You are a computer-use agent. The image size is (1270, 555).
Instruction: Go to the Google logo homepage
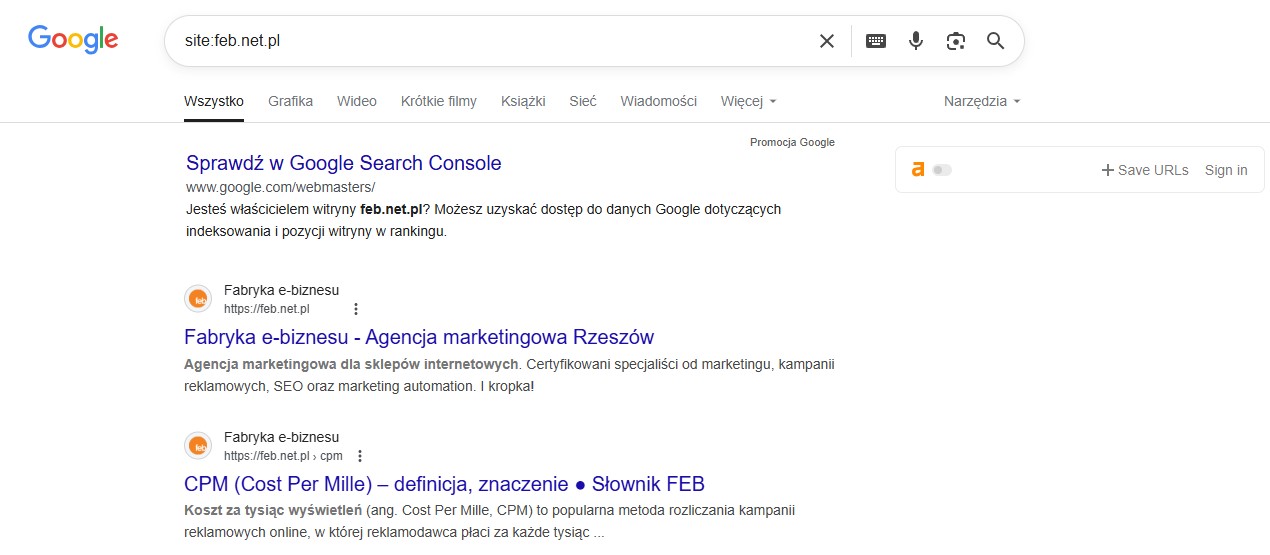click(x=73, y=39)
